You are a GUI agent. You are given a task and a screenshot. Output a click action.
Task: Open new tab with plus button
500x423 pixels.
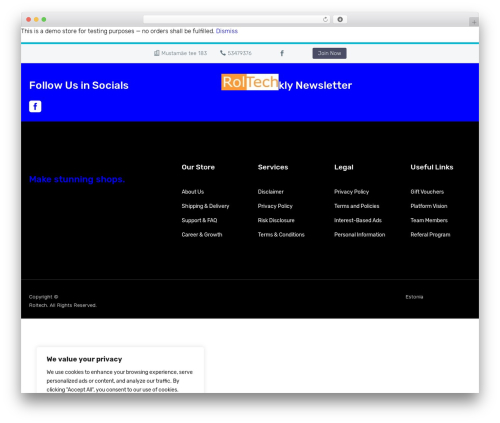(x=474, y=22)
